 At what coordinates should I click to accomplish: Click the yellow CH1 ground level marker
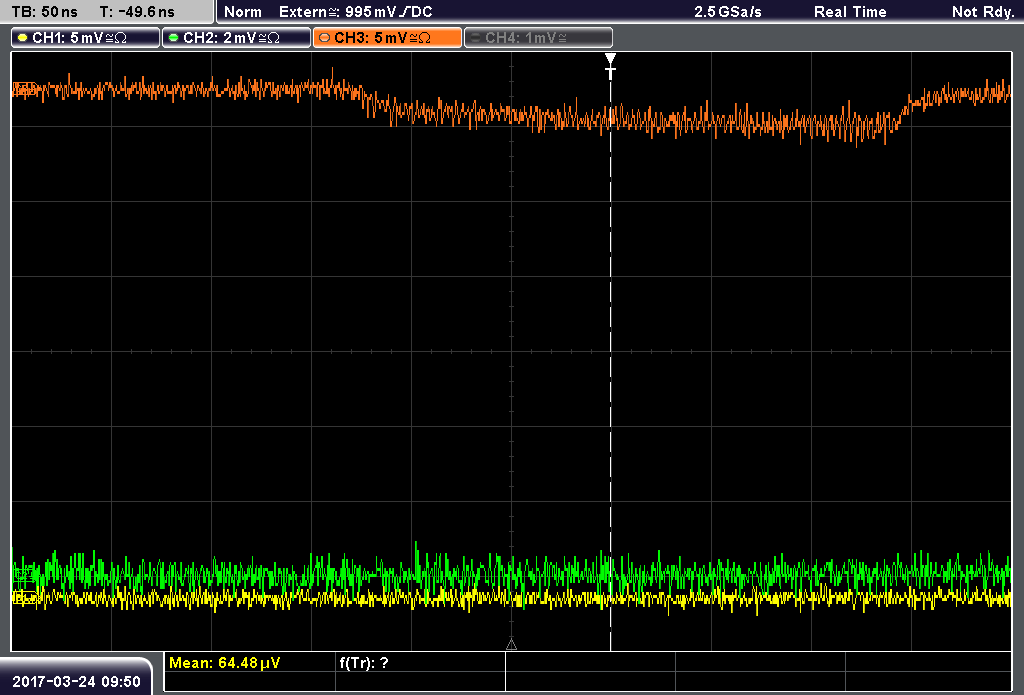coord(24,596)
